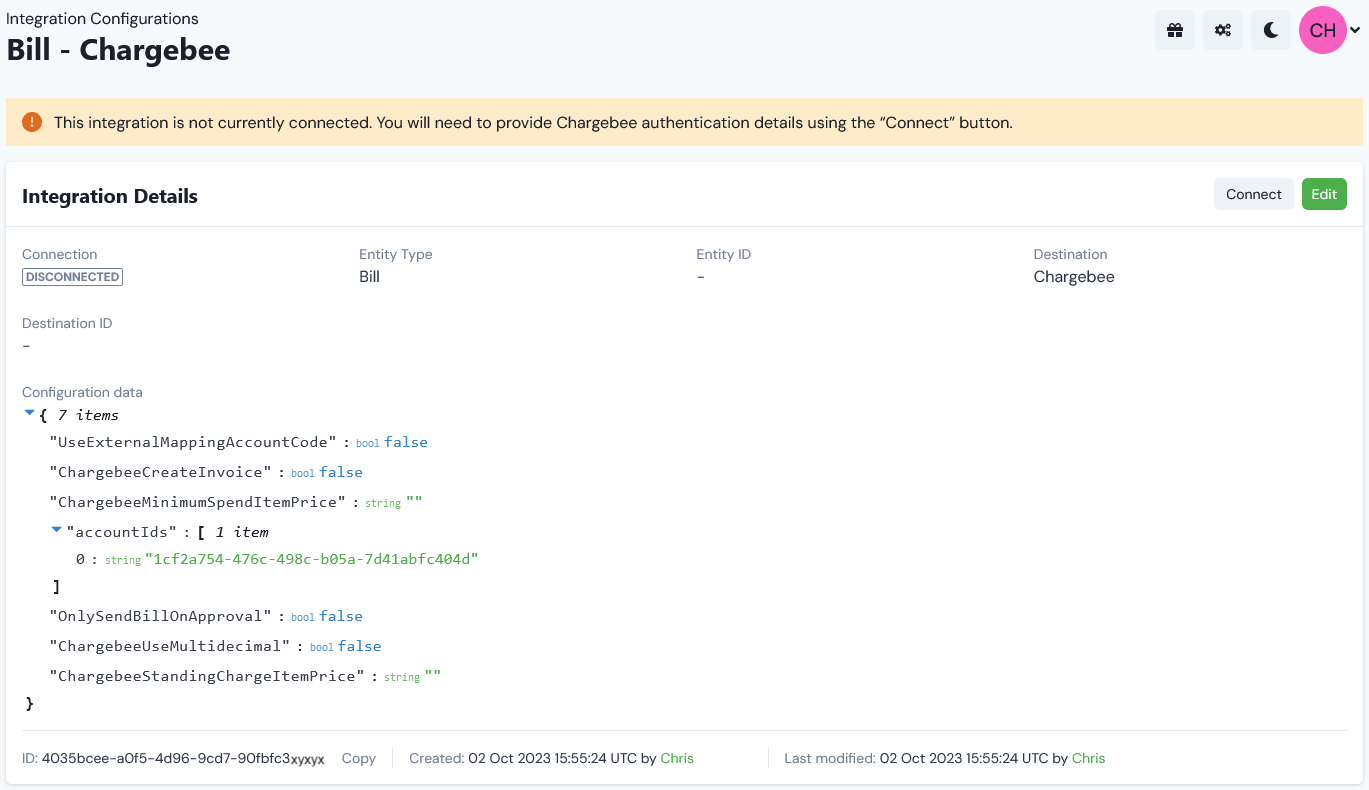
Task: Click the Integration Details heading
Action: 110,196
